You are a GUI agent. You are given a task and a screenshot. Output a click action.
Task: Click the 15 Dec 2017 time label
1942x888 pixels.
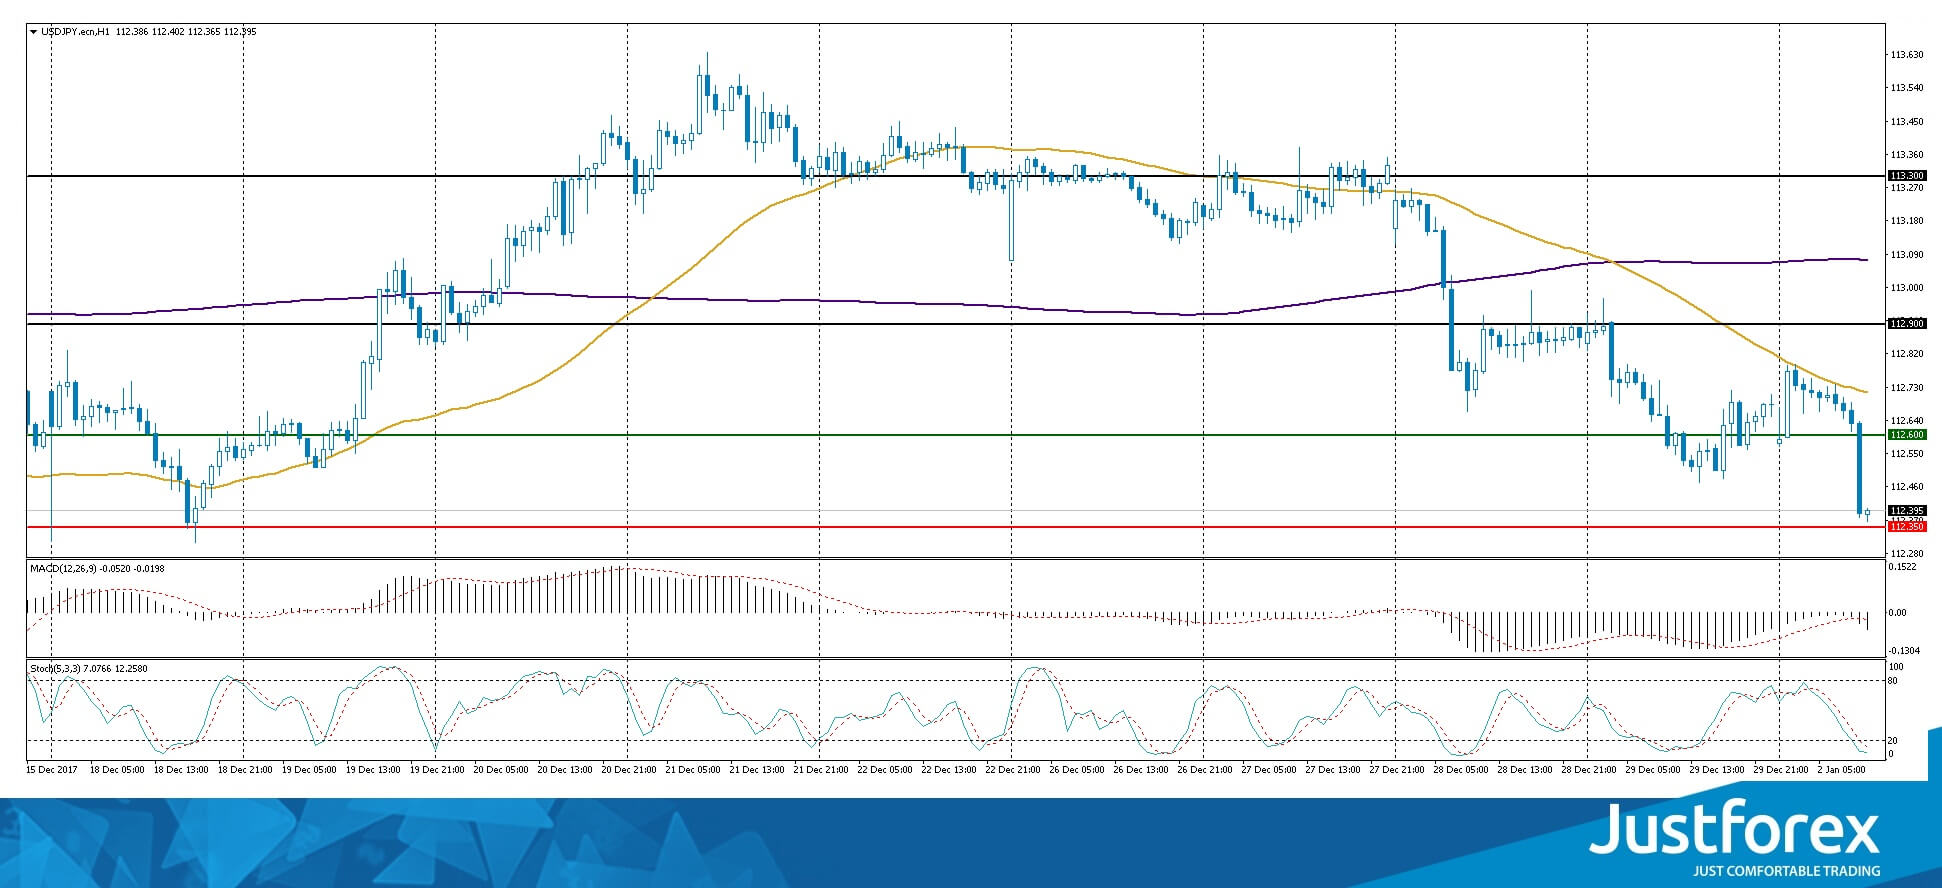[x=52, y=770]
